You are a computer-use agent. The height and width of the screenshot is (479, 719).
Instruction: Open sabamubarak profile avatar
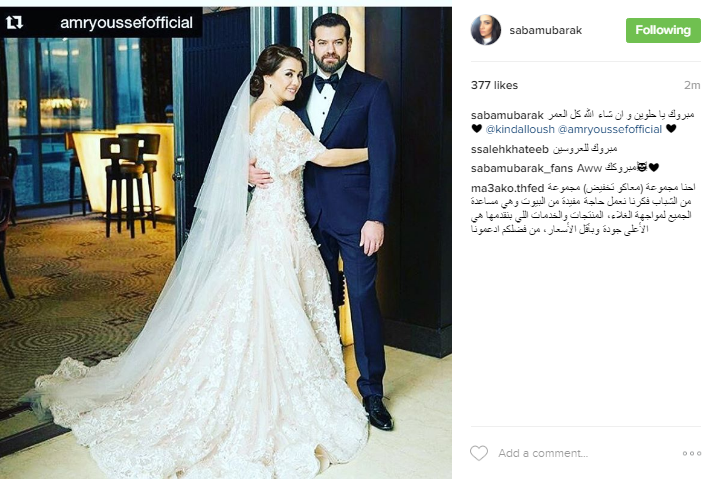click(486, 30)
